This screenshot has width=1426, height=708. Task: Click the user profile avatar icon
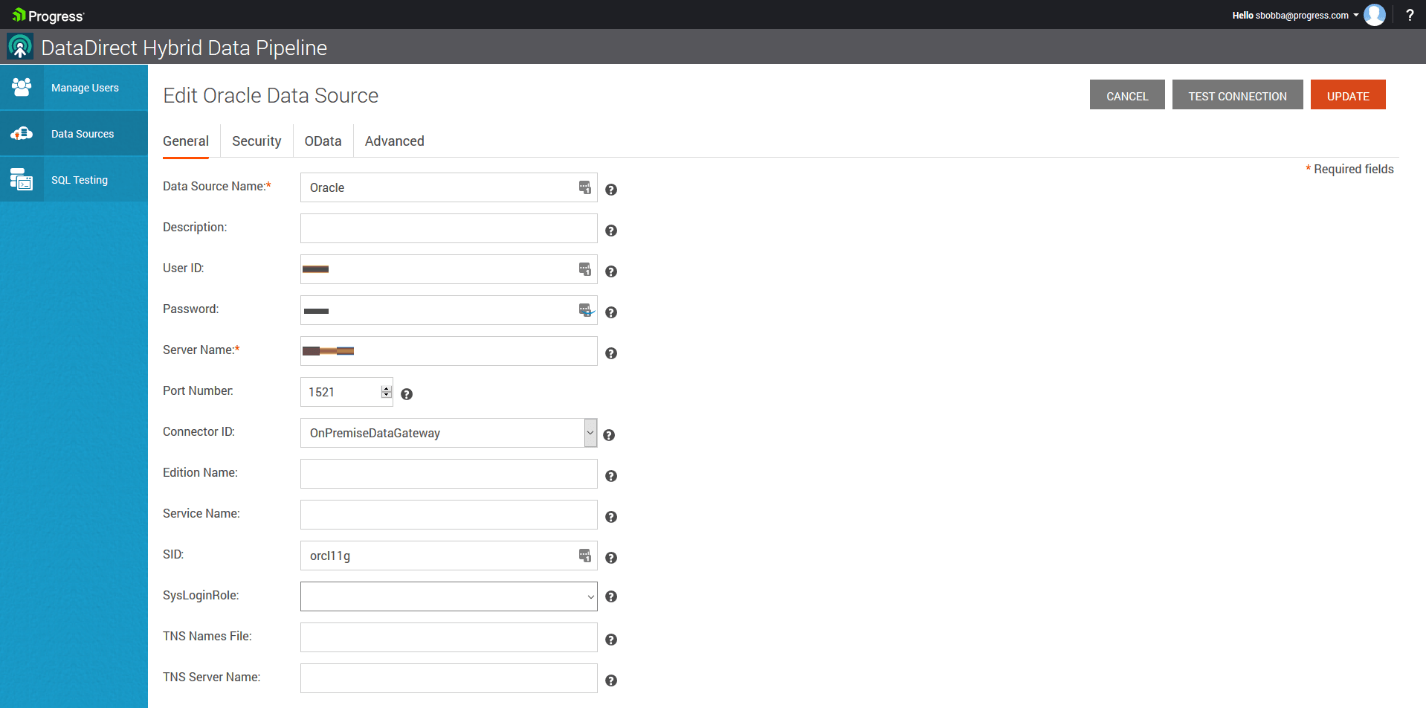point(1374,14)
